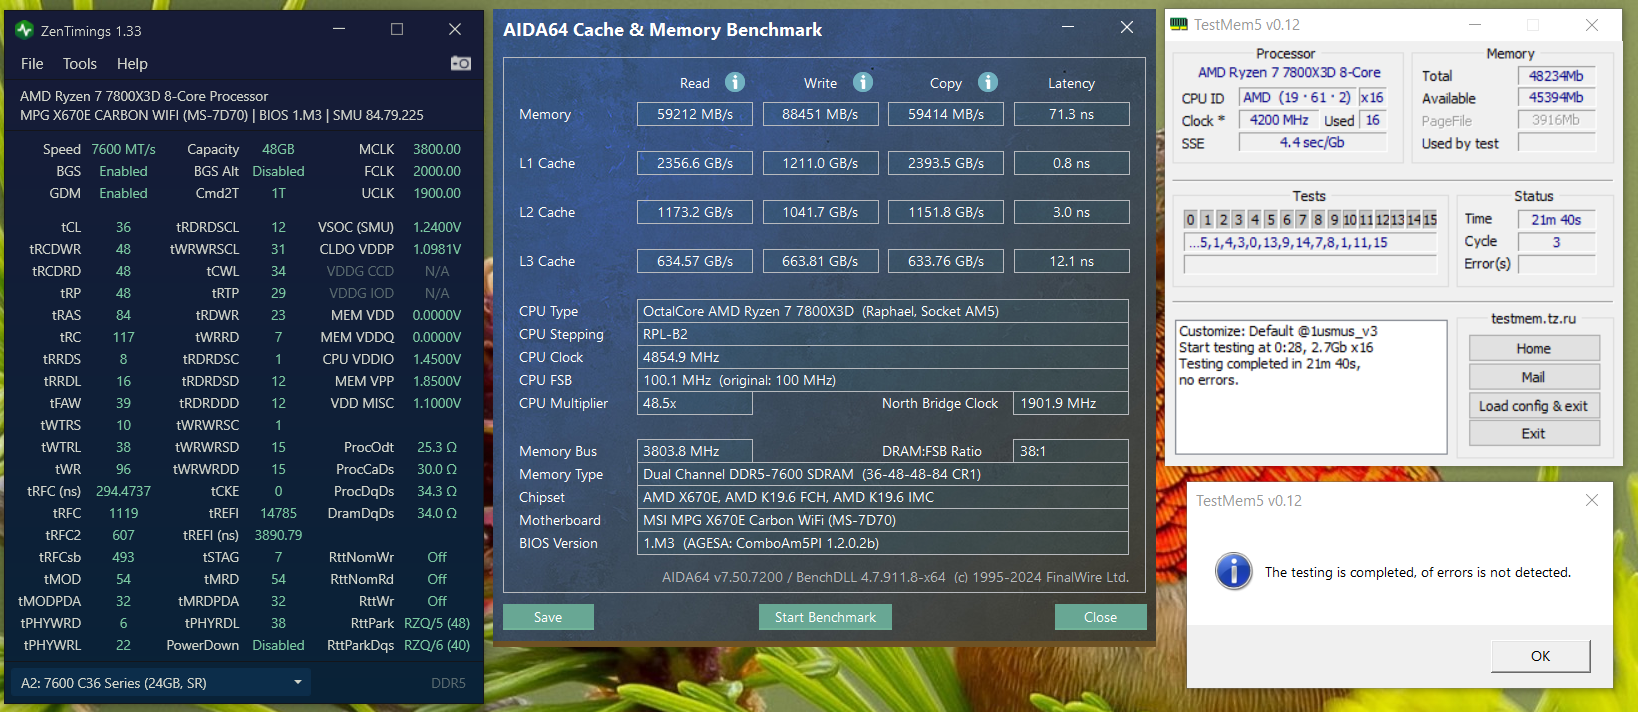This screenshot has width=1638, height=712.
Task: Click the ZenTimings app logo icon
Action: click(x=25, y=30)
